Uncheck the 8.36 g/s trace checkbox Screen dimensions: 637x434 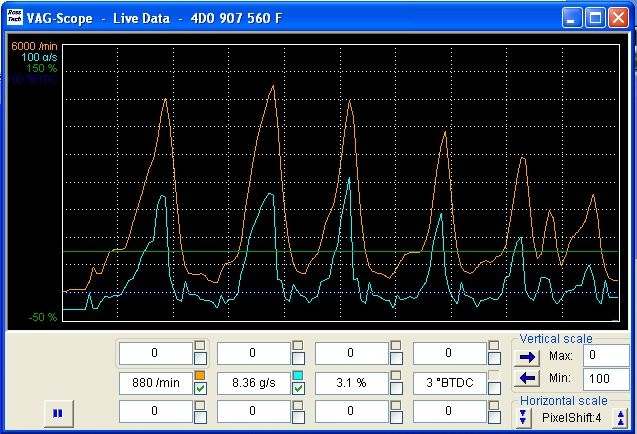pos(298,388)
